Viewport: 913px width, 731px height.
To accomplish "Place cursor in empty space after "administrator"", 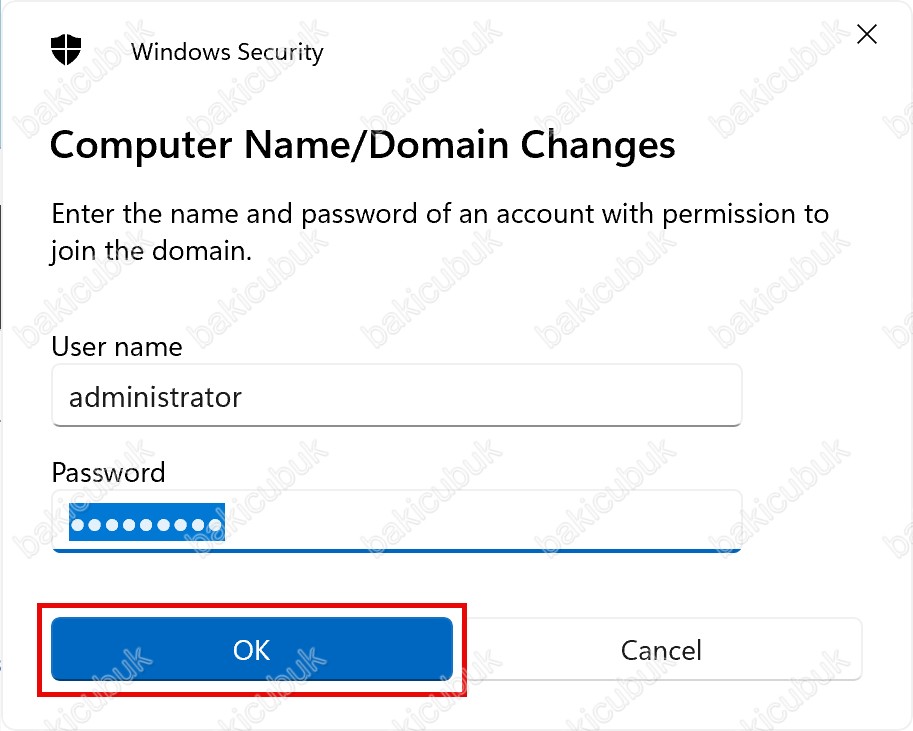I will [489, 397].
